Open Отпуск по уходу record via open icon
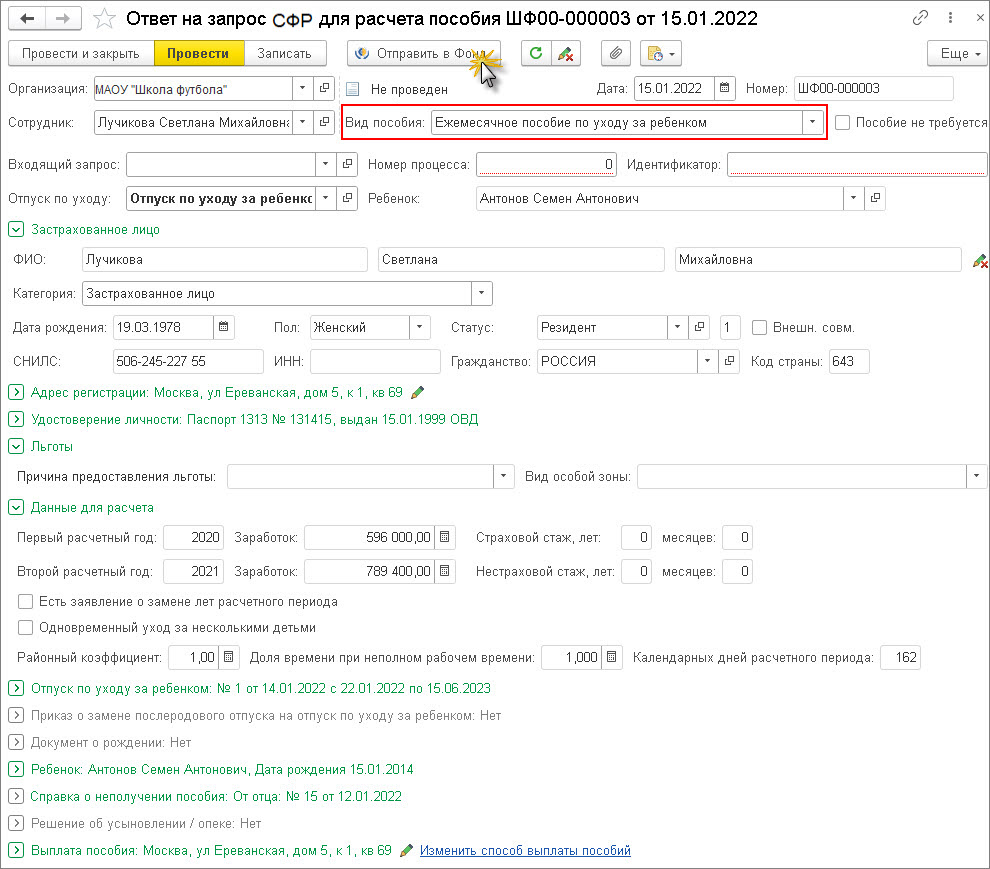This screenshot has width=990, height=869. coord(347,198)
